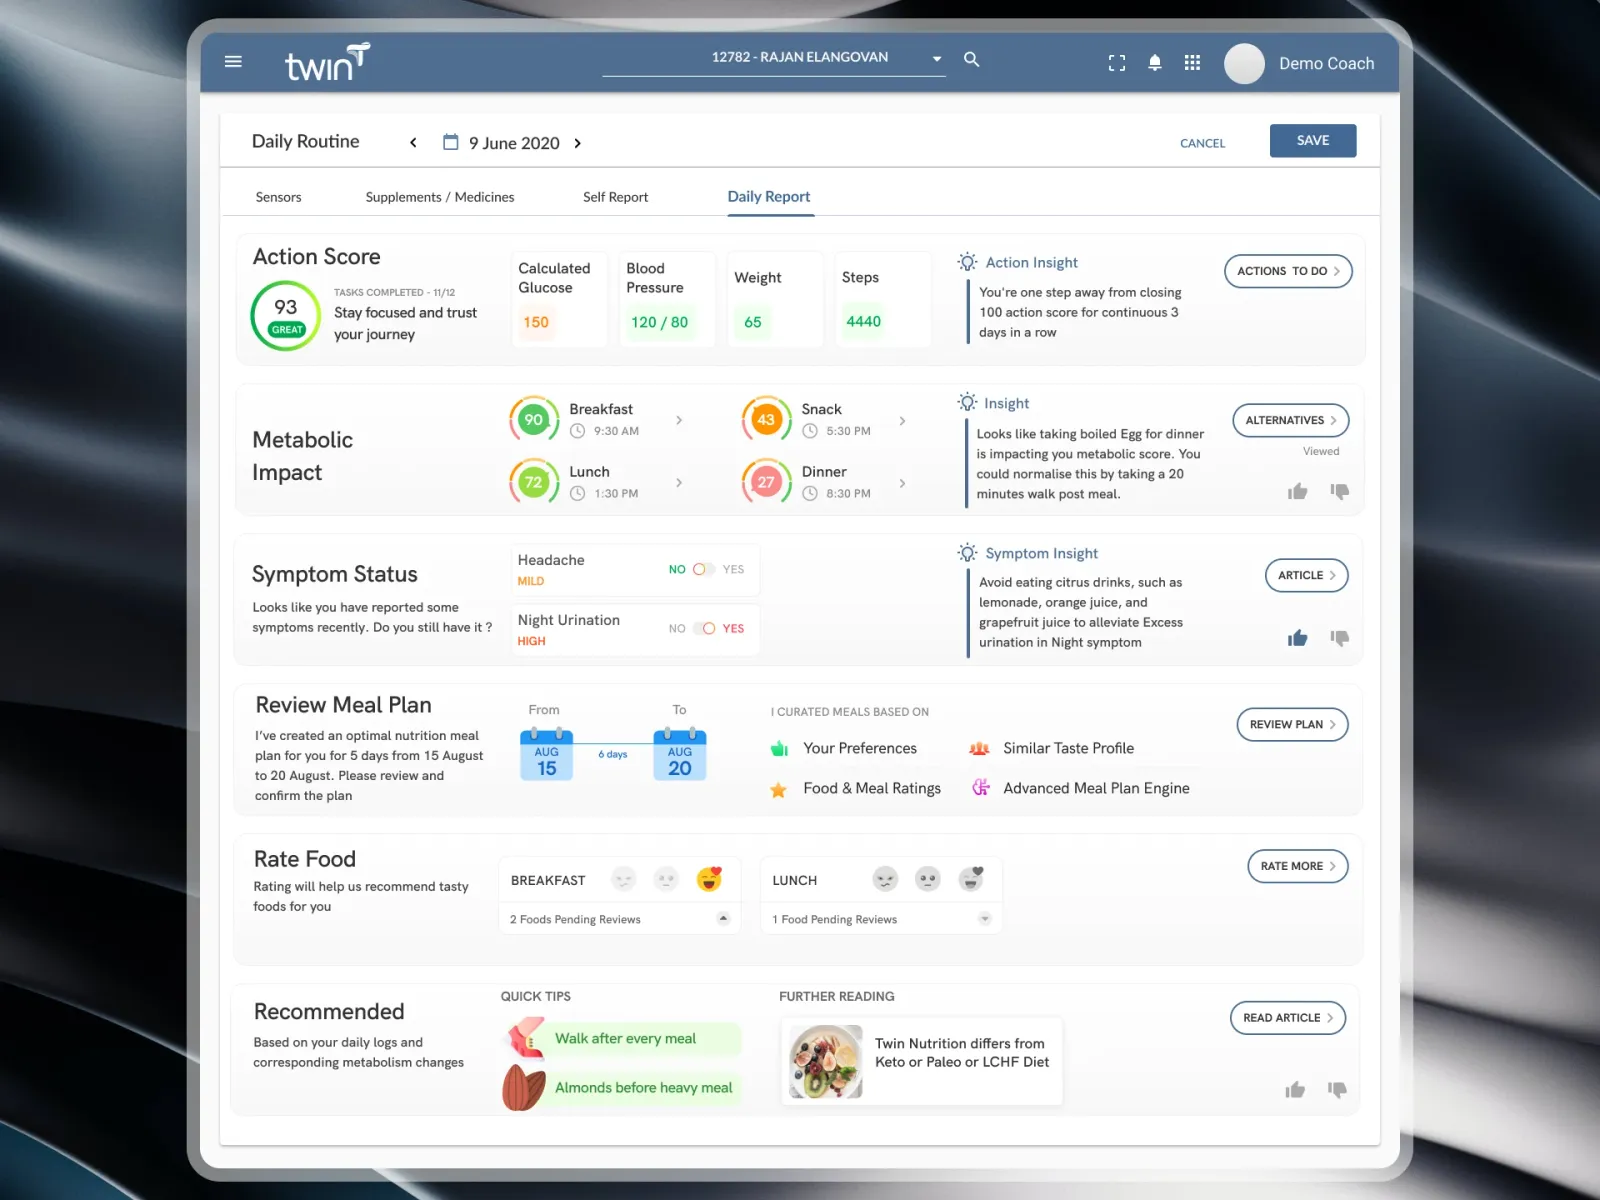Screen dimensions: 1600x1200
Task: Click the 93 GREAT action score ring
Action: (x=285, y=315)
